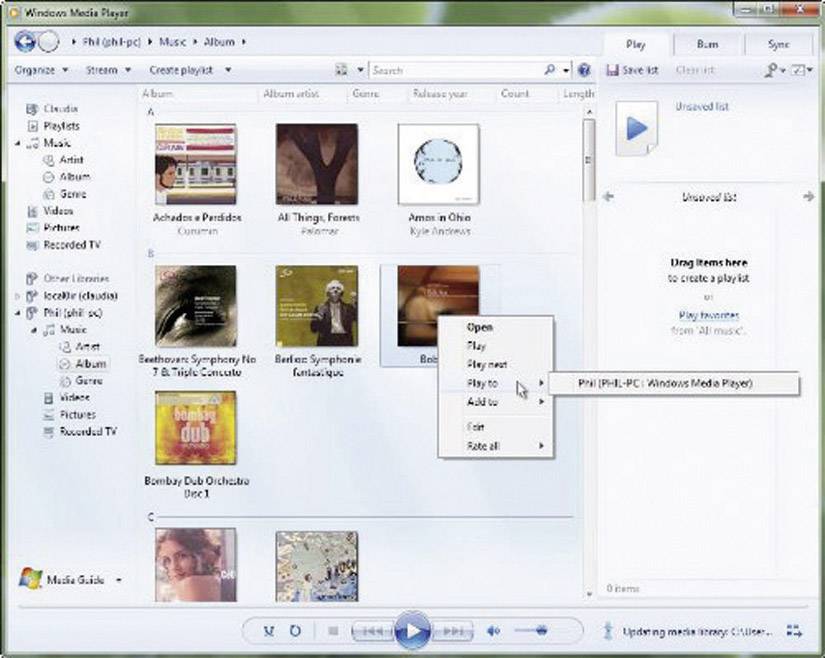Image resolution: width=825 pixels, height=658 pixels.
Task: Collapse the Phil (phil-pc) library node
Action: pyautogui.click(x=17, y=313)
